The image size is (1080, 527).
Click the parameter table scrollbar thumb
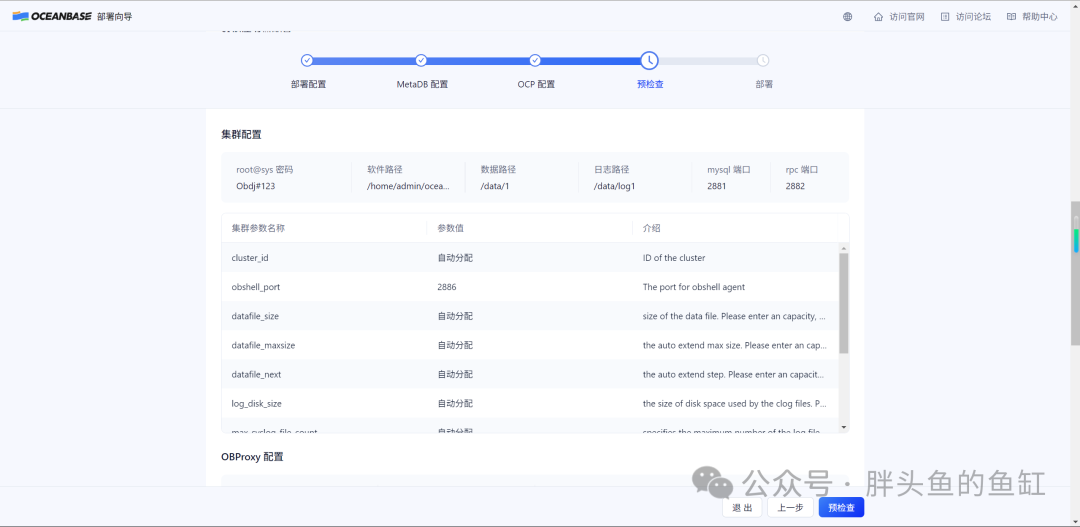click(x=844, y=304)
